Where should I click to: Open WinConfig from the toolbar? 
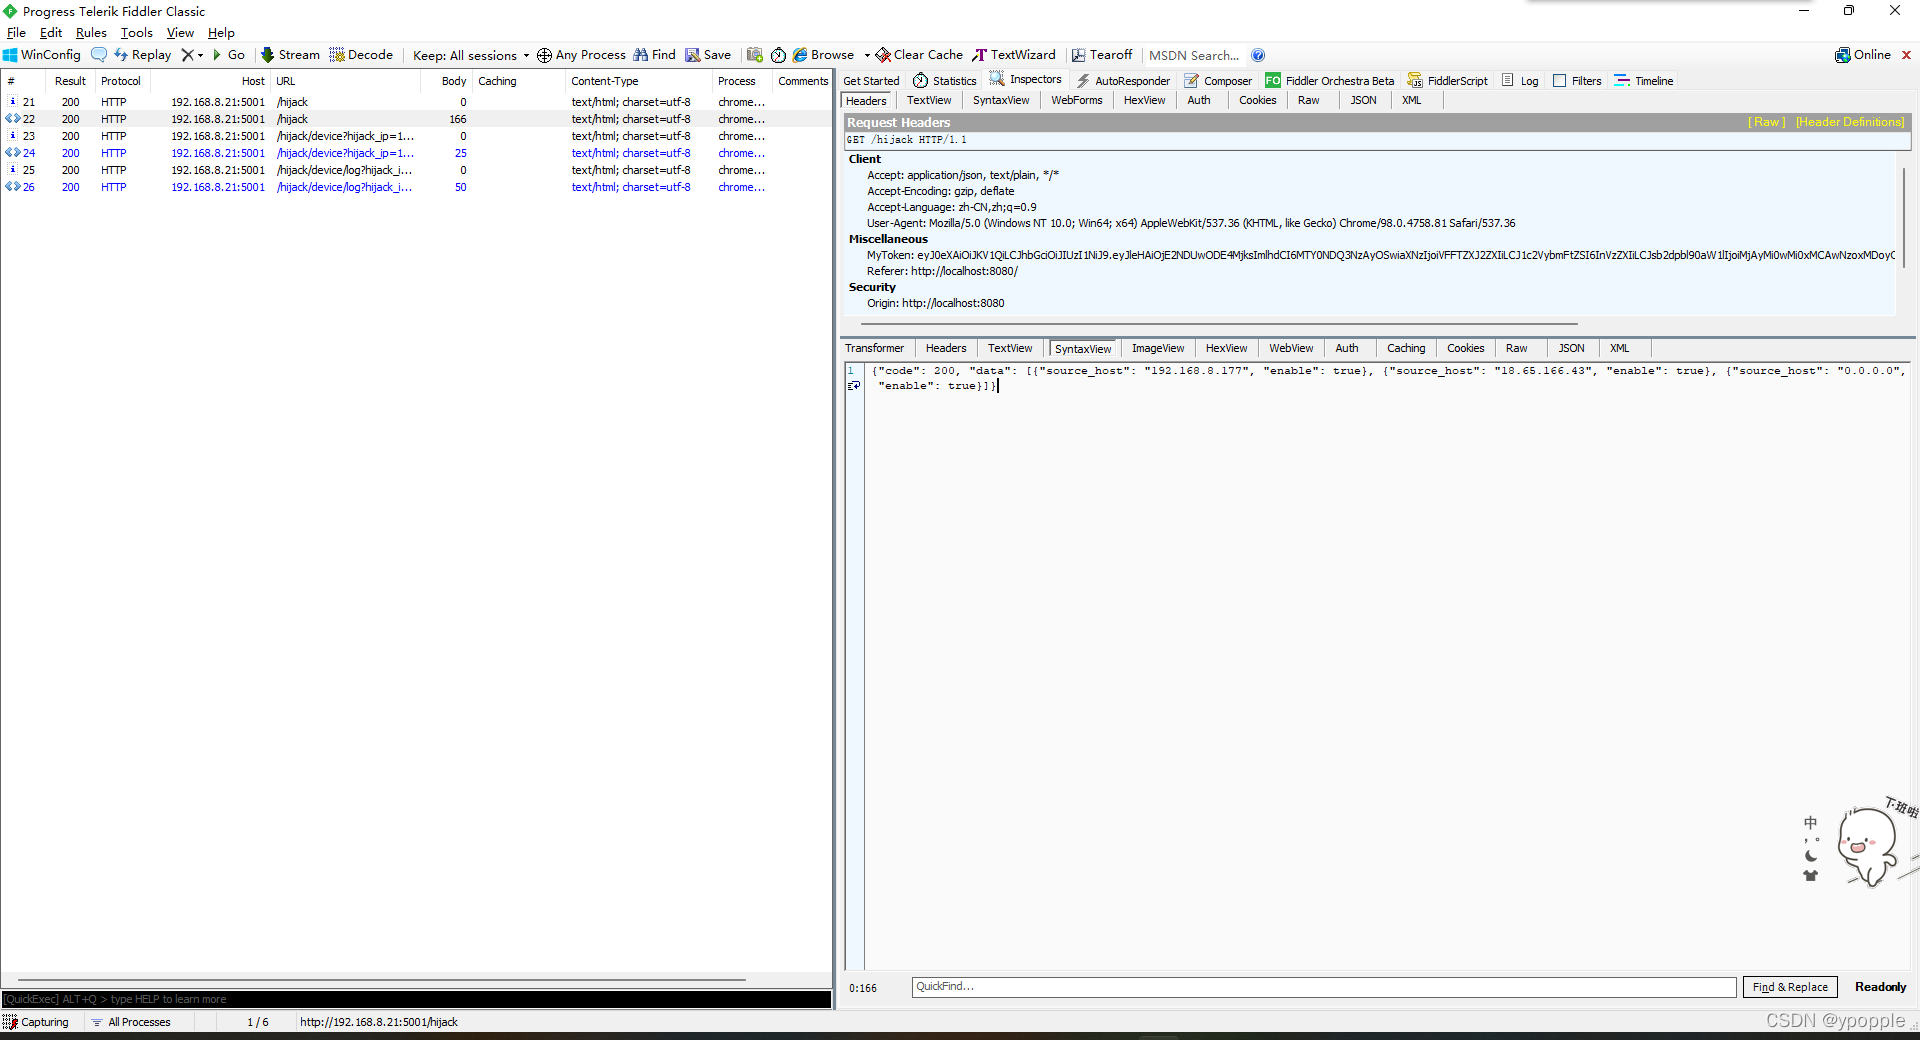tap(42, 55)
